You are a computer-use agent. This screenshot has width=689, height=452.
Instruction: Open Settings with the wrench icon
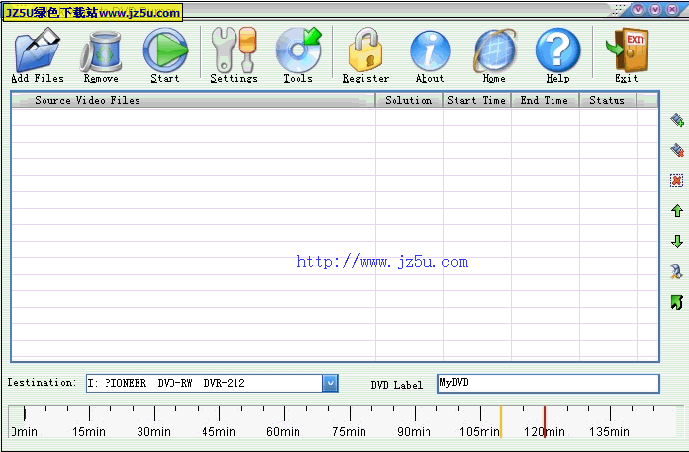234,50
